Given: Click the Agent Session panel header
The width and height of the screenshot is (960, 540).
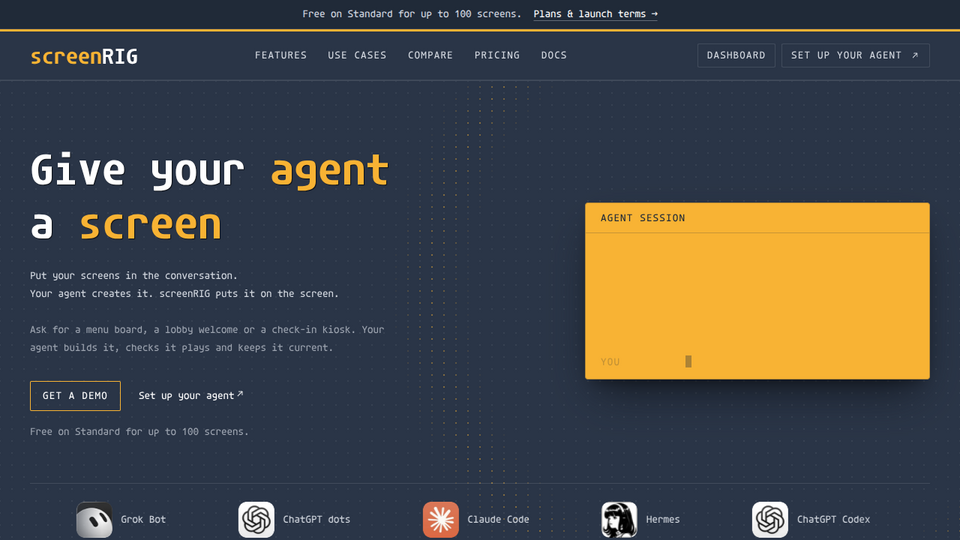Looking at the screenshot, I should coord(757,218).
